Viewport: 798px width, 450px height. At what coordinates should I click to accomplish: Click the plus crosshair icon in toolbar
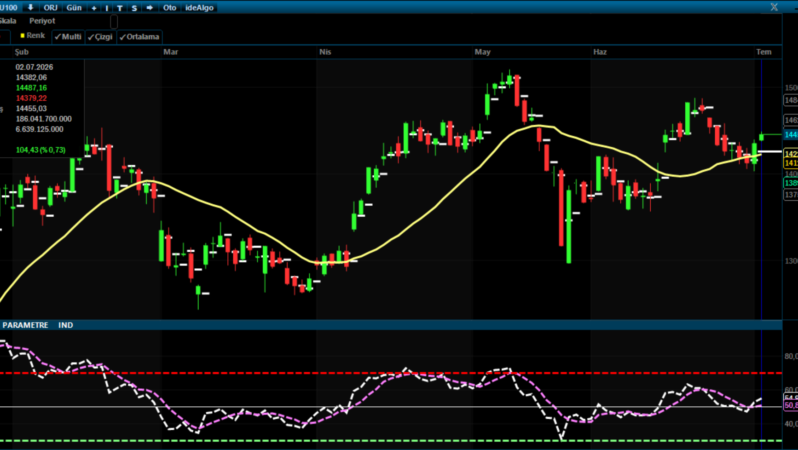tap(94, 8)
